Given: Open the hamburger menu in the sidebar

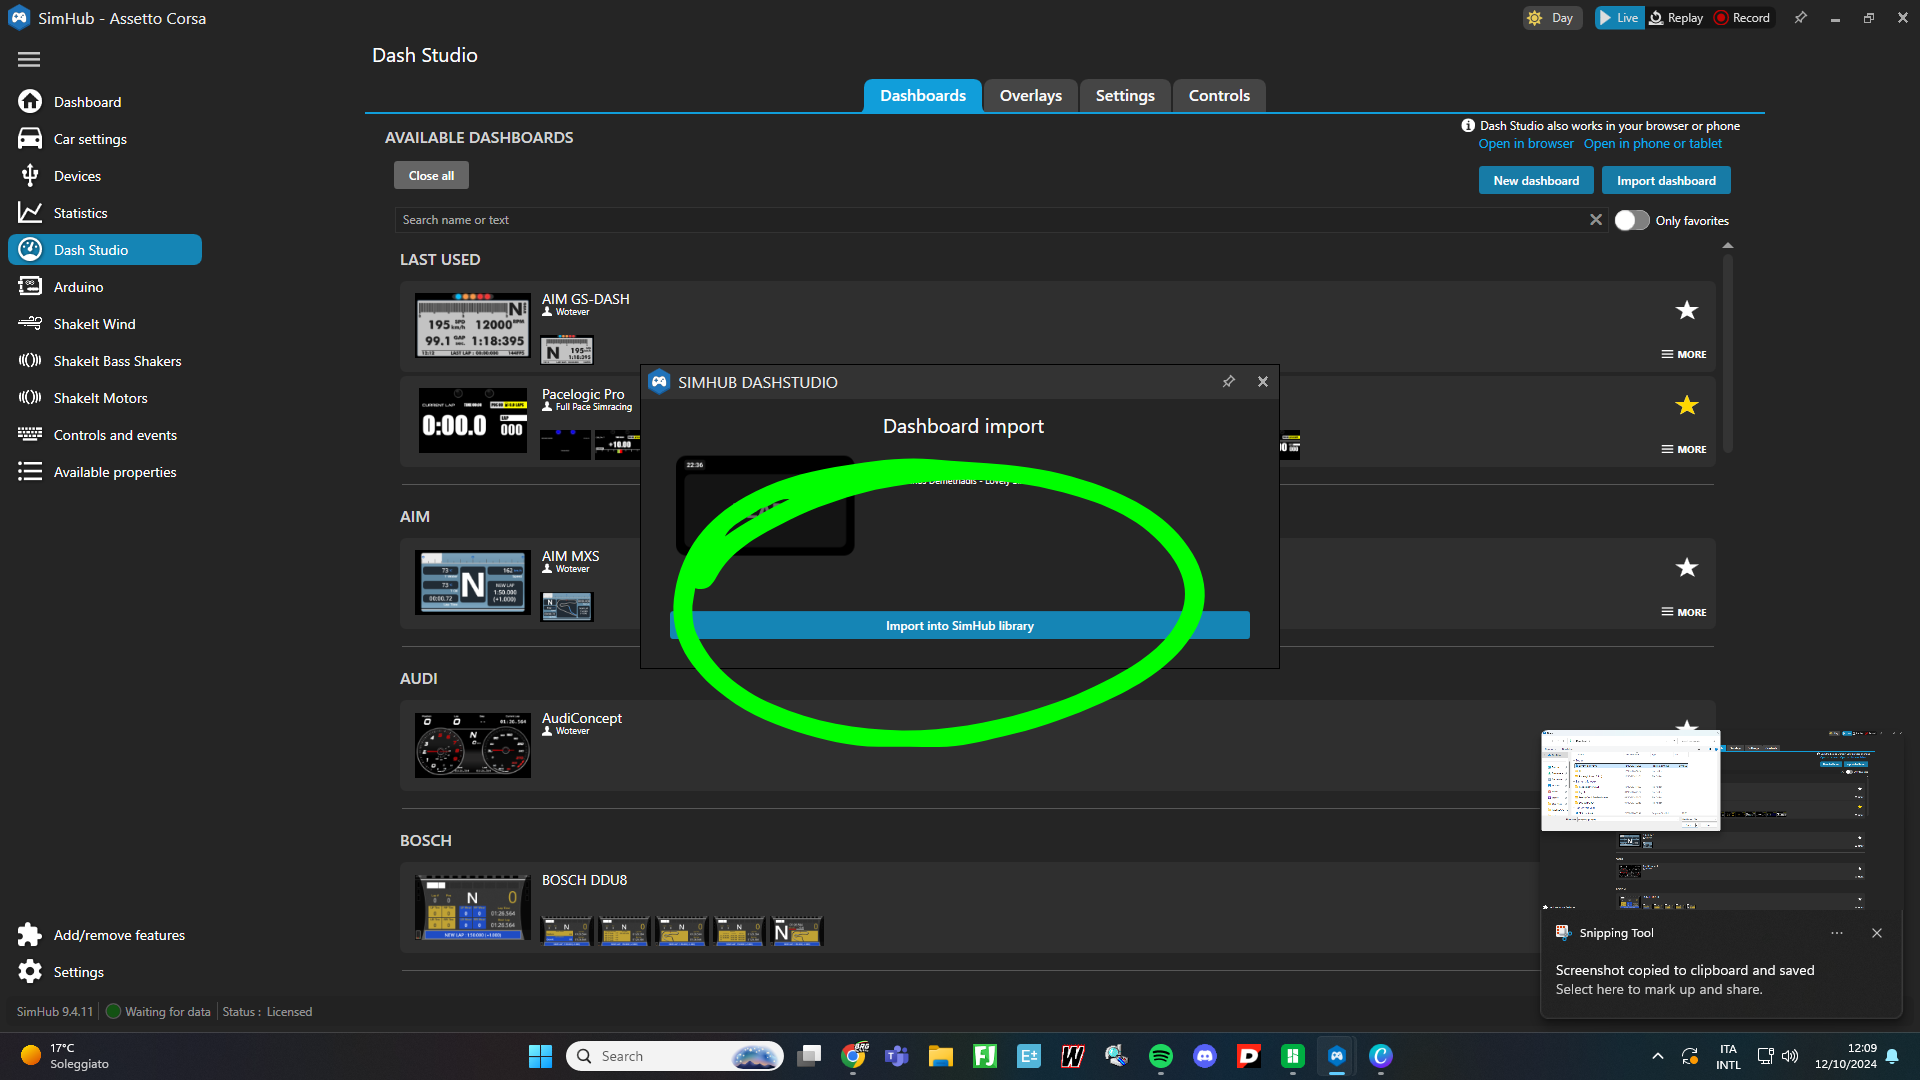Looking at the screenshot, I should coord(29,60).
